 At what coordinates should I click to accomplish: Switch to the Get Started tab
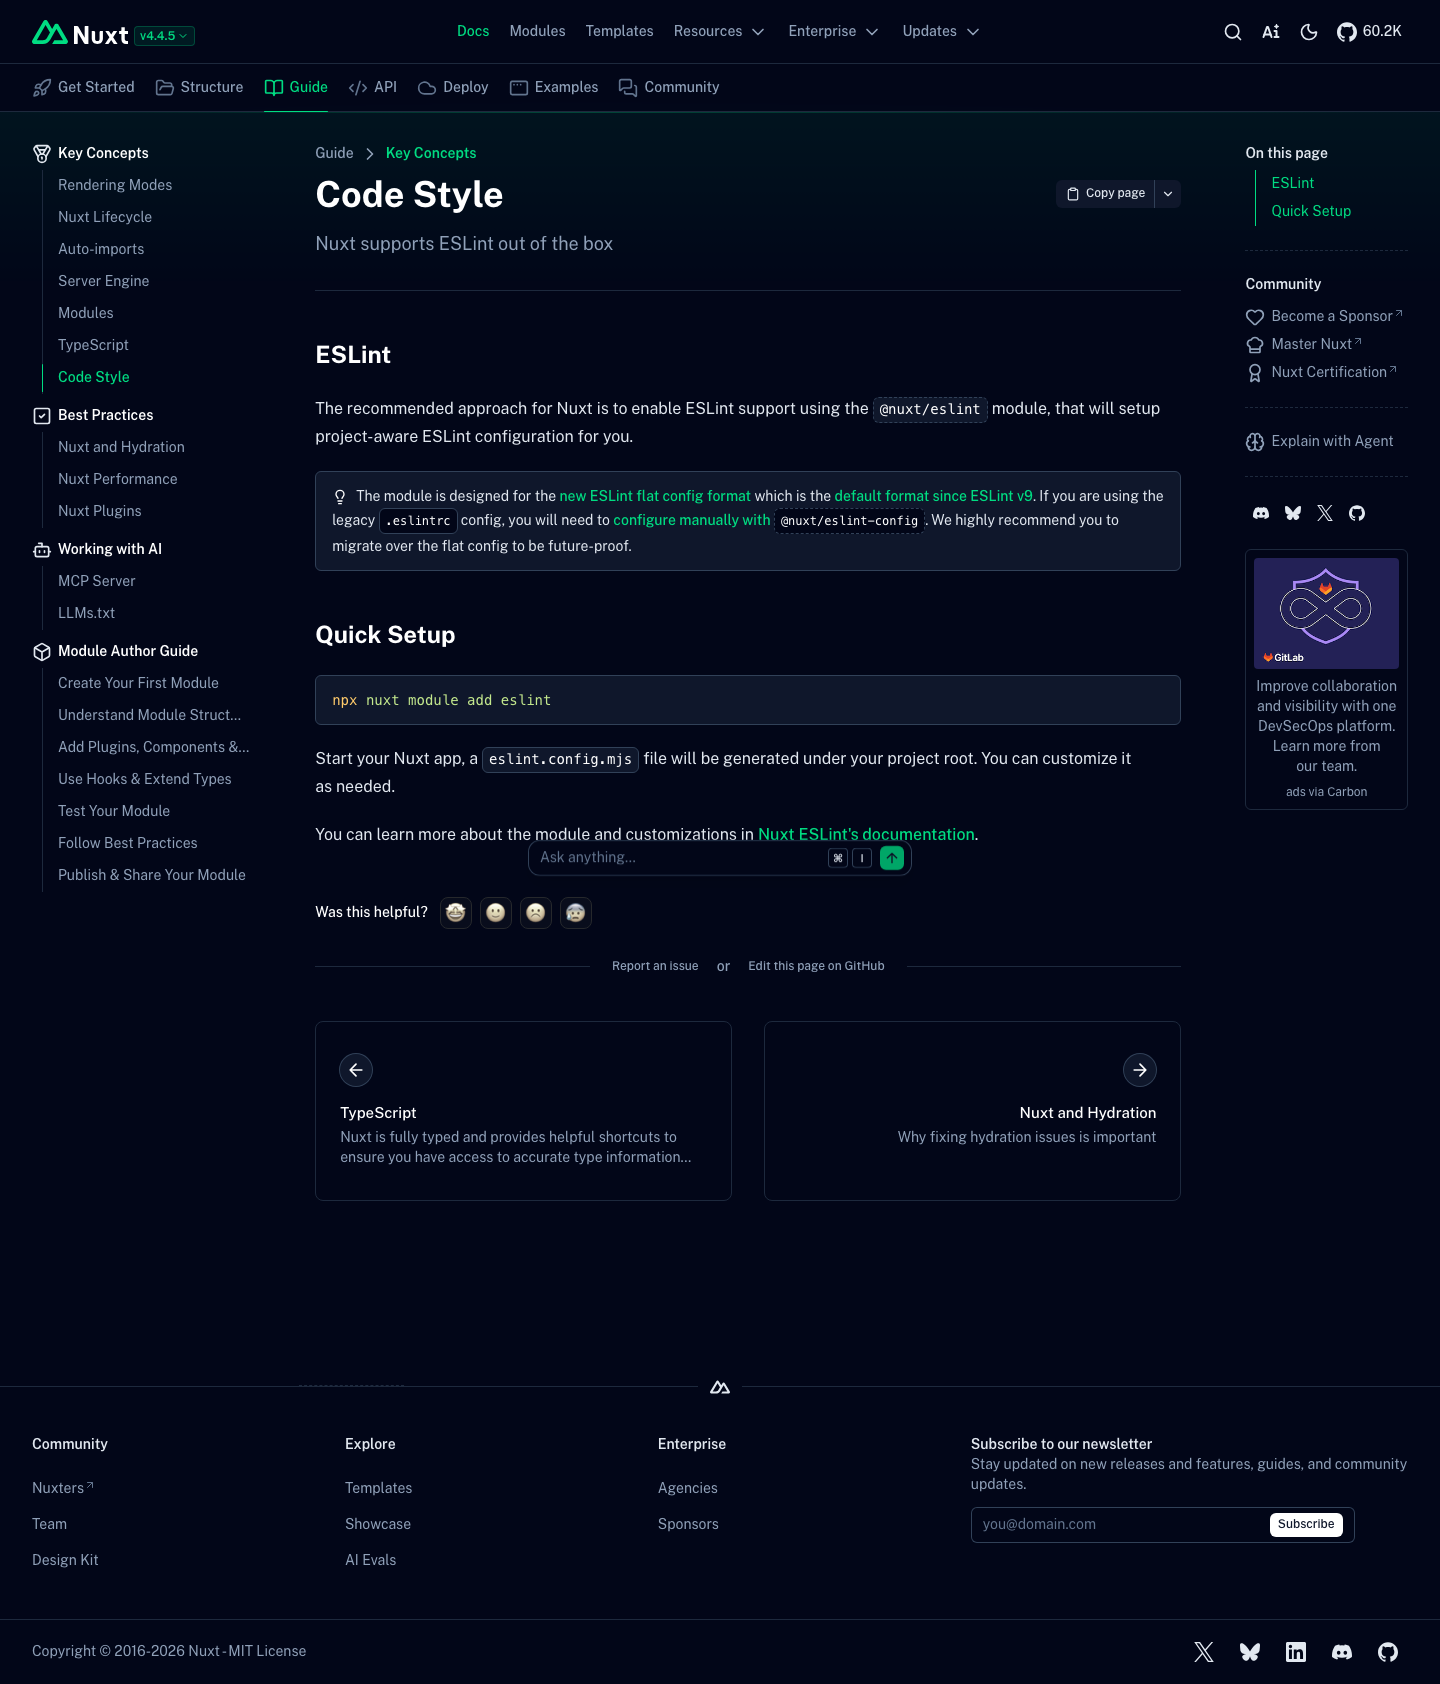84,88
